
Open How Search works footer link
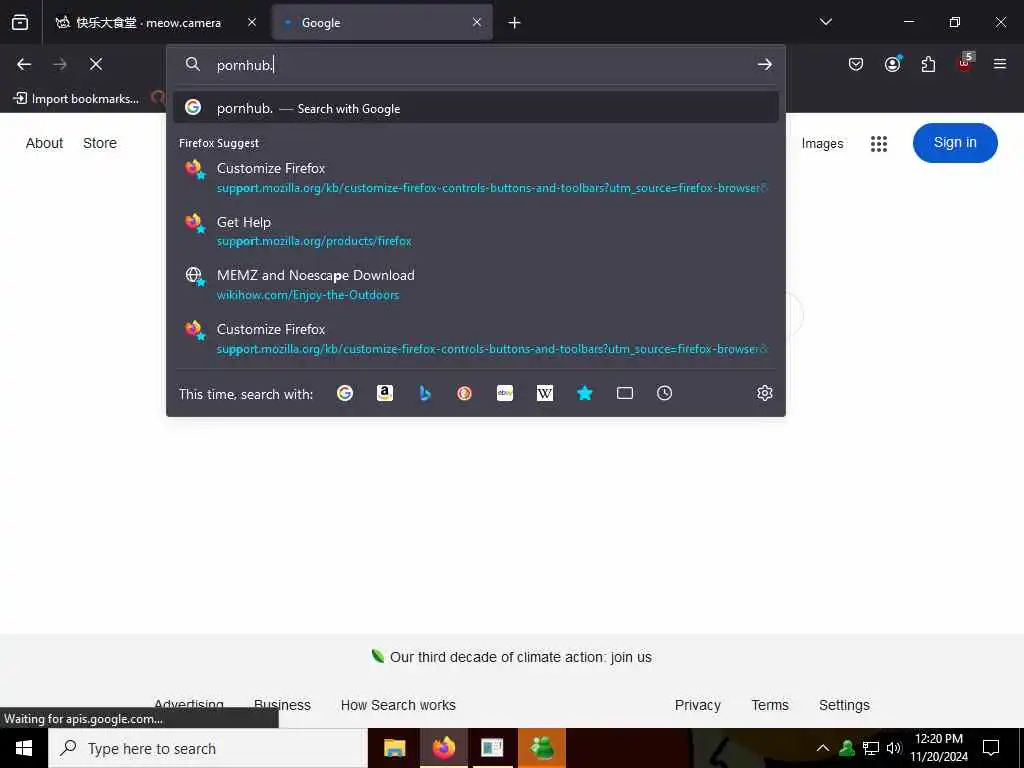click(398, 705)
